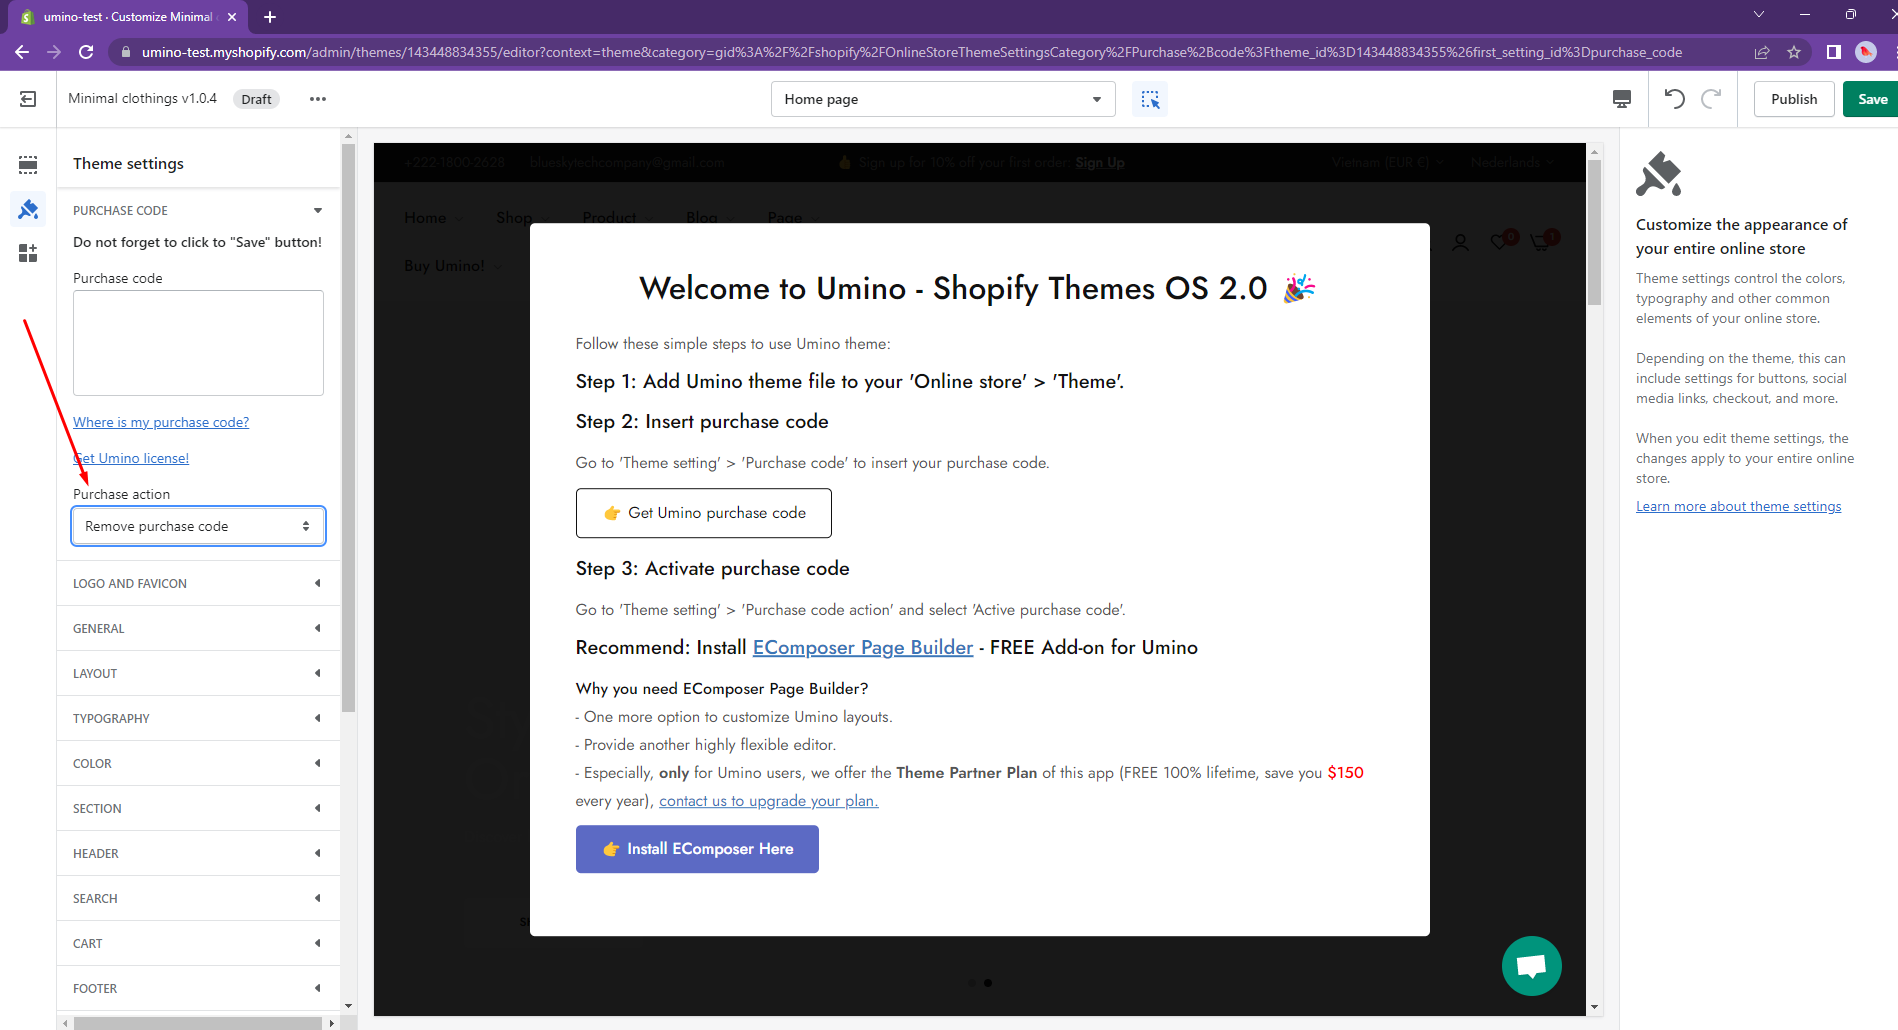
Task: Expand the Color settings section
Action: click(198, 763)
